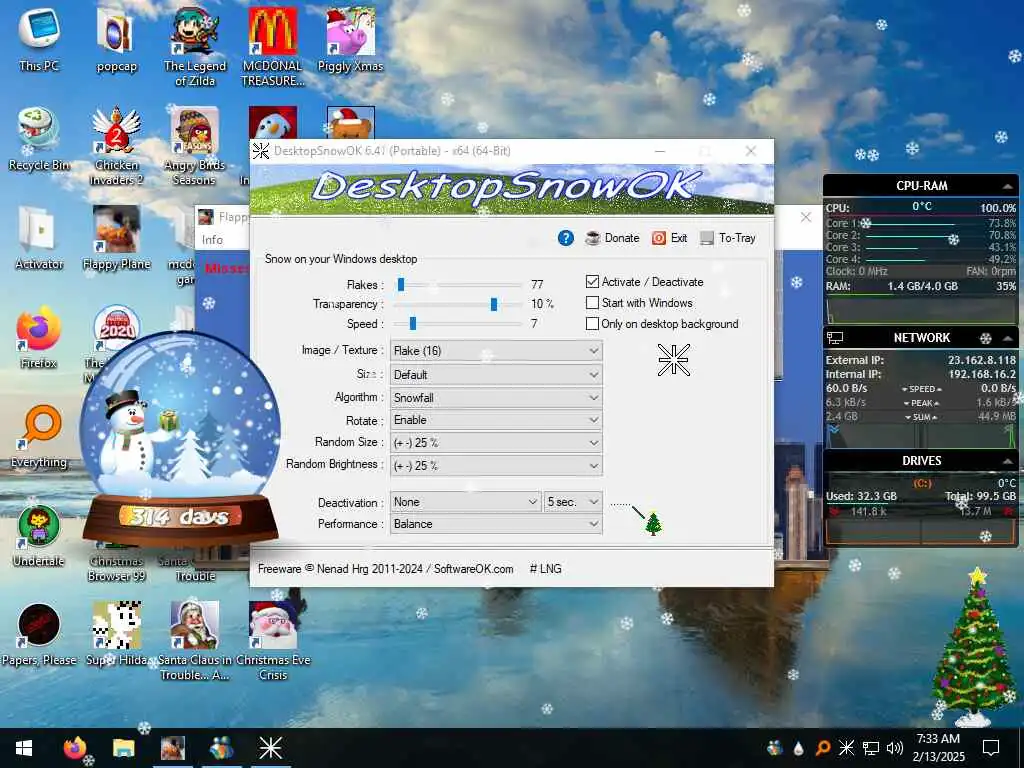1024x768 pixels.
Task: Open the Everything search shortcut
Action: click(x=39, y=437)
